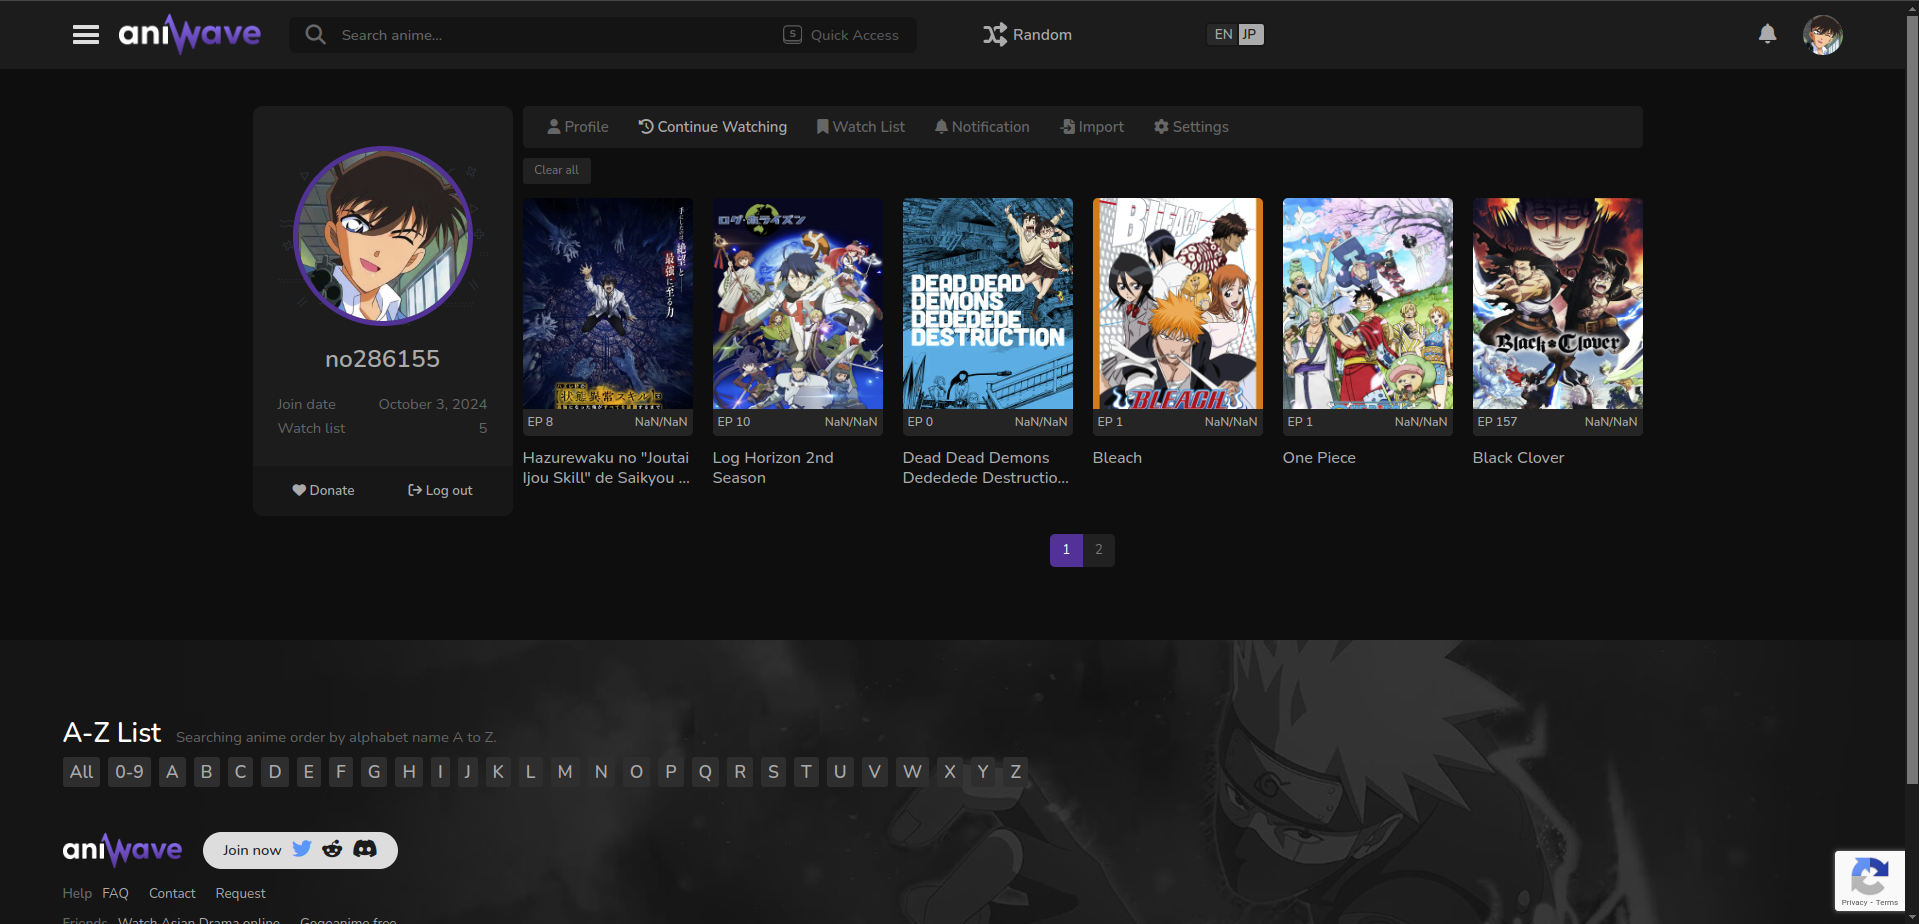Click the notification bell icon in header
The image size is (1919, 924).
click(1767, 34)
